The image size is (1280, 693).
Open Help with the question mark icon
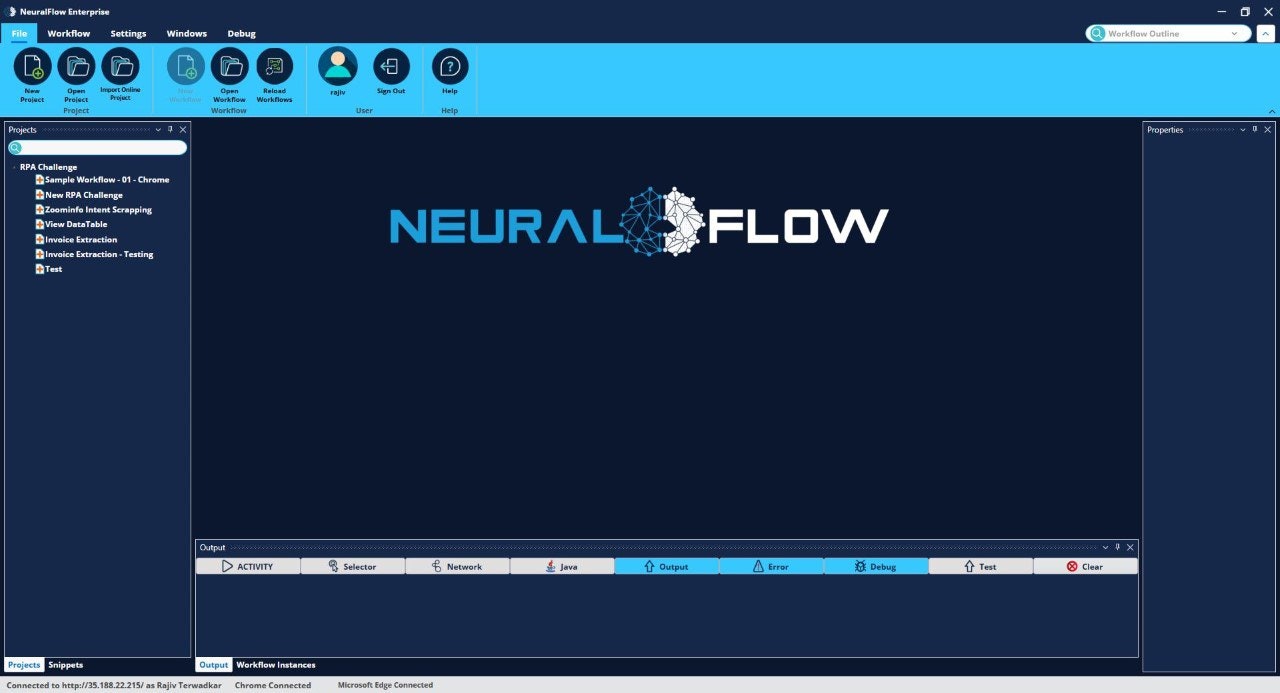coord(450,67)
